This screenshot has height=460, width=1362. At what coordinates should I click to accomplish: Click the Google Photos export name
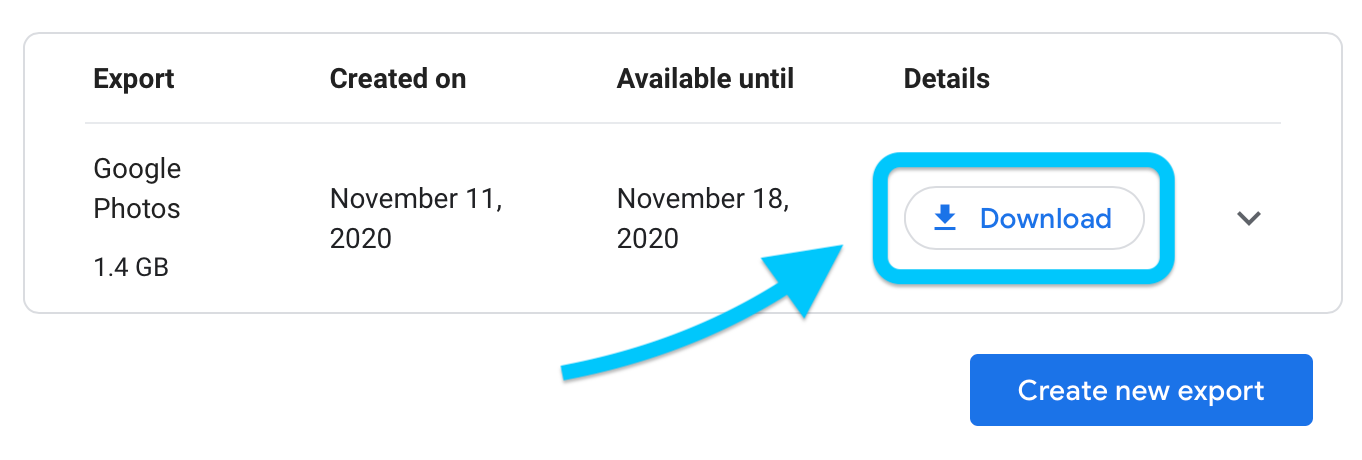click(x=138, y=189)
